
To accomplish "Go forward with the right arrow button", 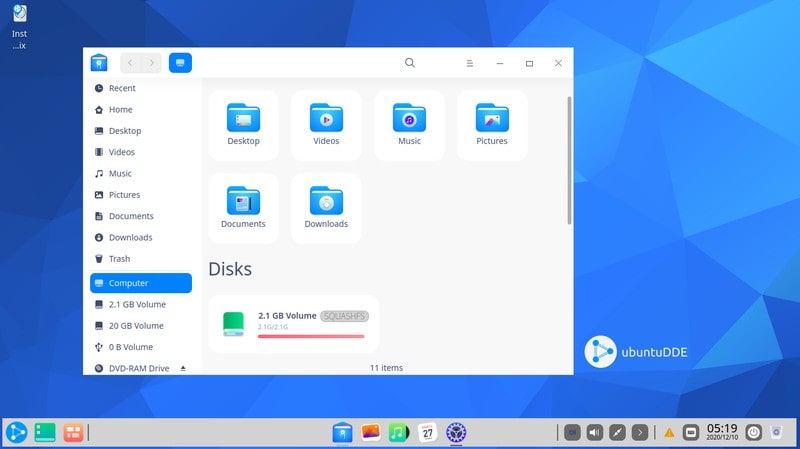I will [x=152, y=63].
